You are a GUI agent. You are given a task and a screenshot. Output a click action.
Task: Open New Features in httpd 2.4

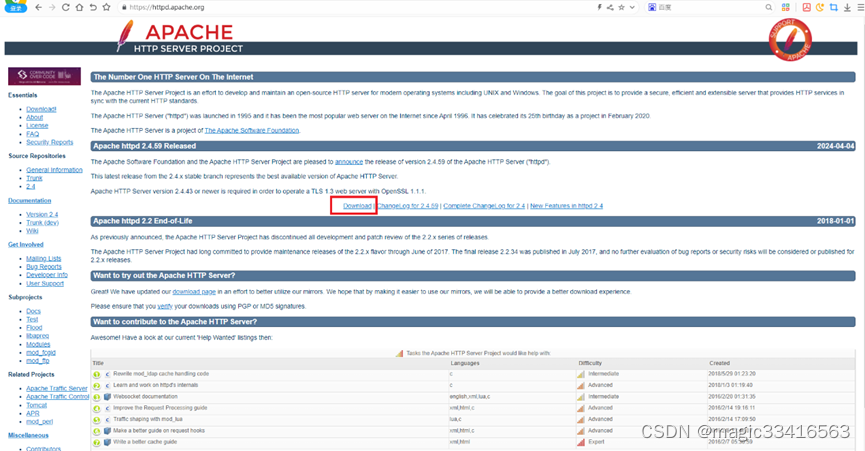[567, 206]
